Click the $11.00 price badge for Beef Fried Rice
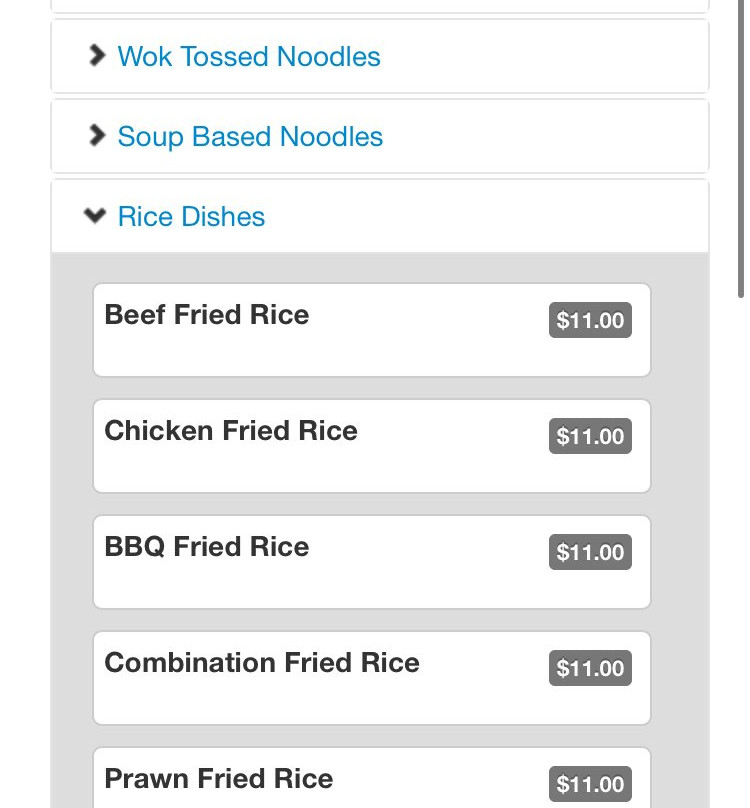750x808 pixels. pos(590,321)
